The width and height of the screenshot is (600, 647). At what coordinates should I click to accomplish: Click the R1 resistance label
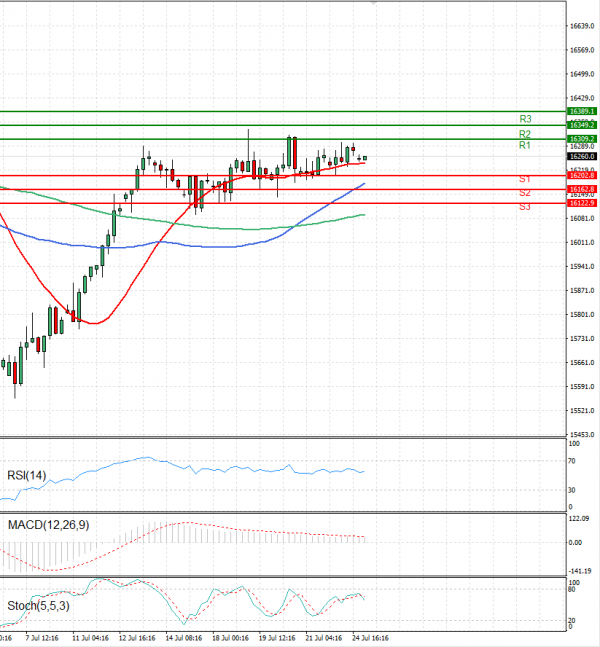click(524, 145)
